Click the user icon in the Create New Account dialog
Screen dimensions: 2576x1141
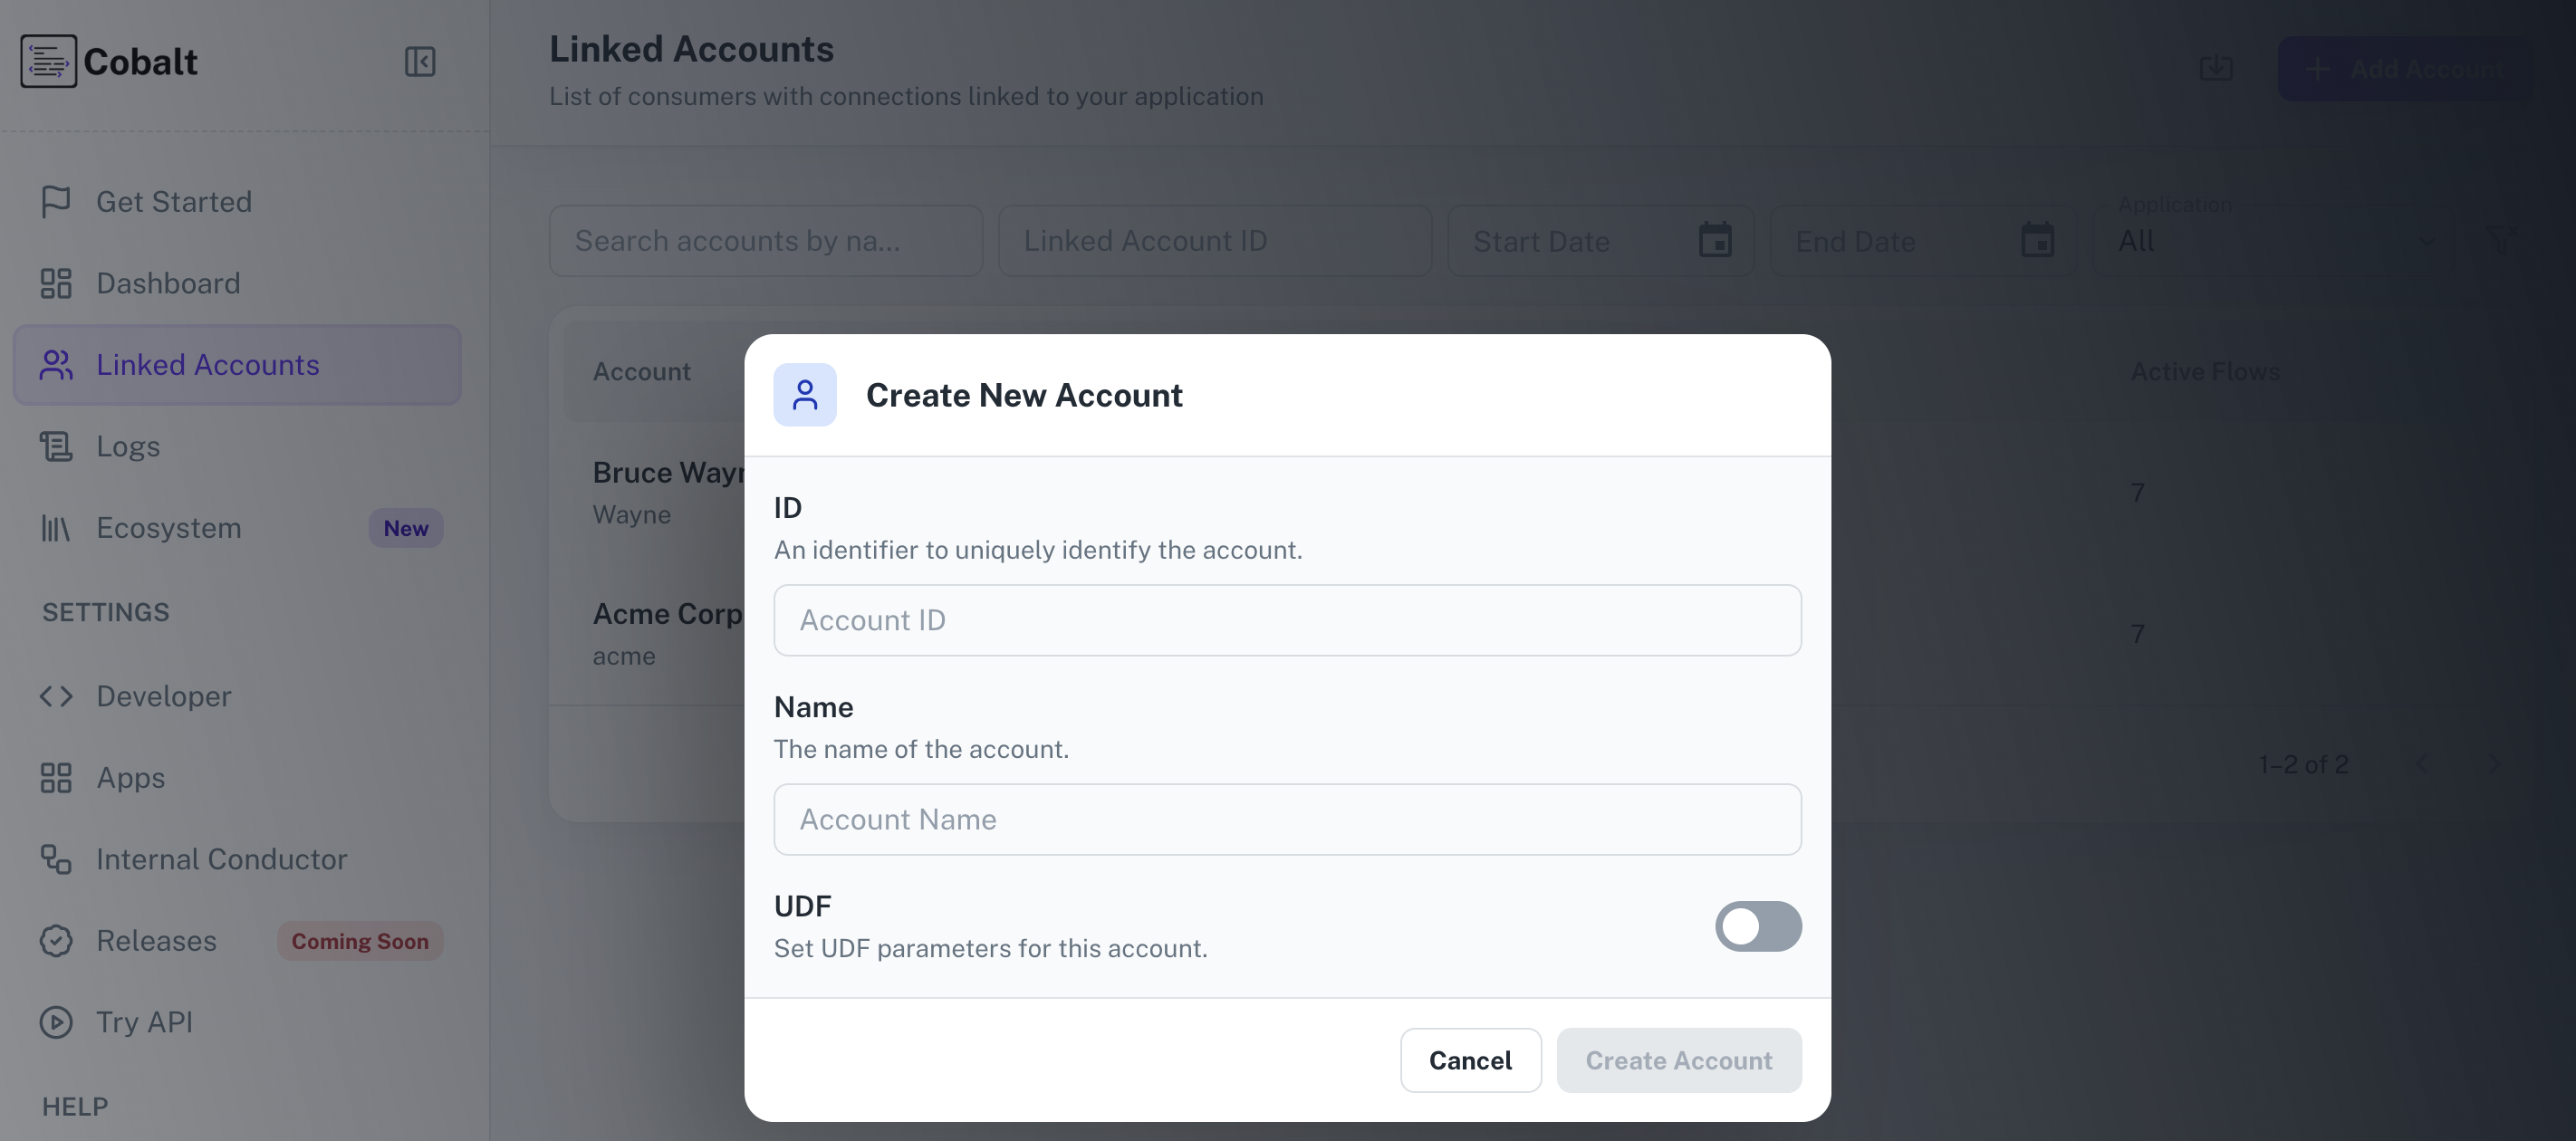805,394
